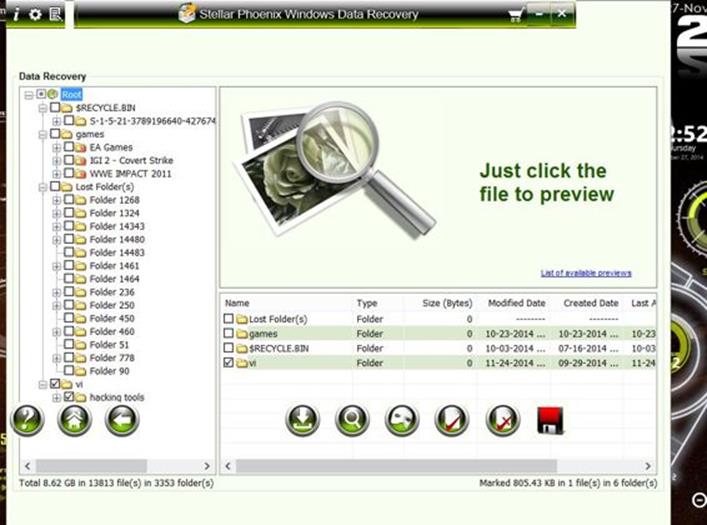
Task: Click the red X document icon
Action: (x=503, y=420)
